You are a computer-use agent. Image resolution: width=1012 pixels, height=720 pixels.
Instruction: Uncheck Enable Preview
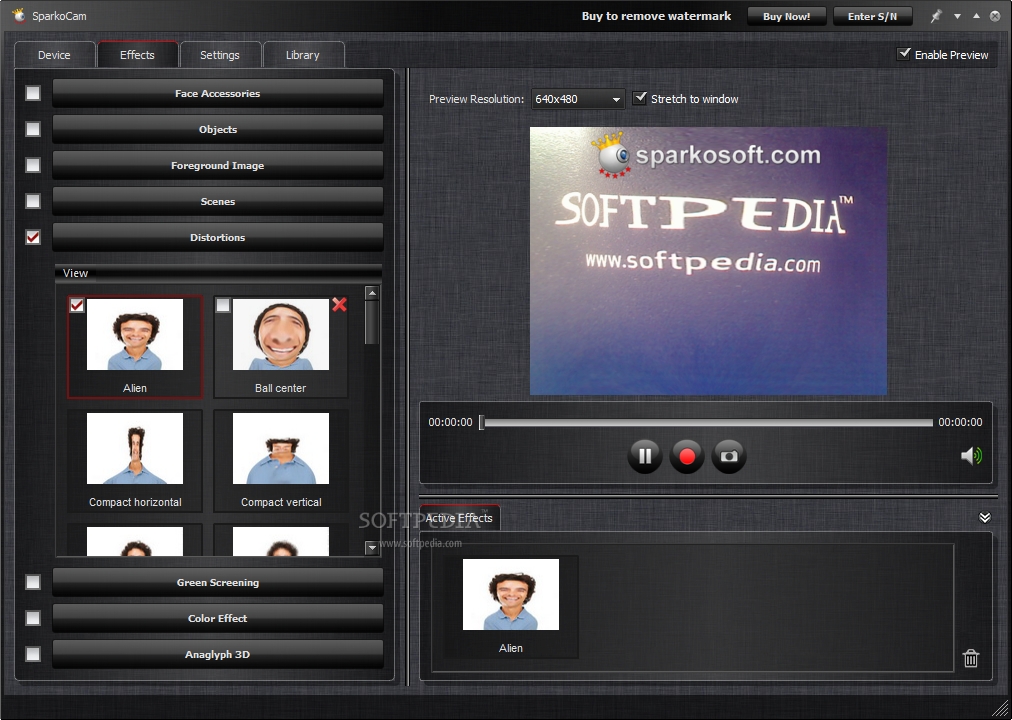coord(904,54)
